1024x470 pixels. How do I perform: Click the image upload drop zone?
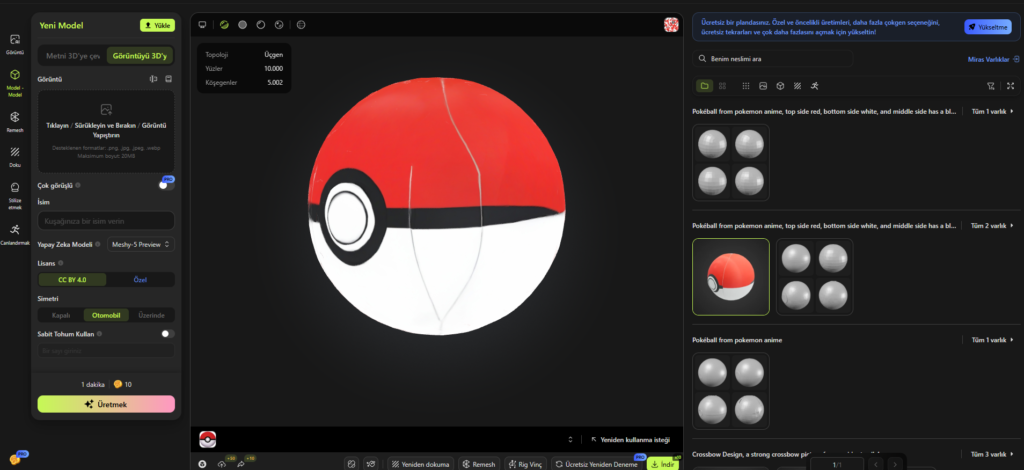click(106, 131)
